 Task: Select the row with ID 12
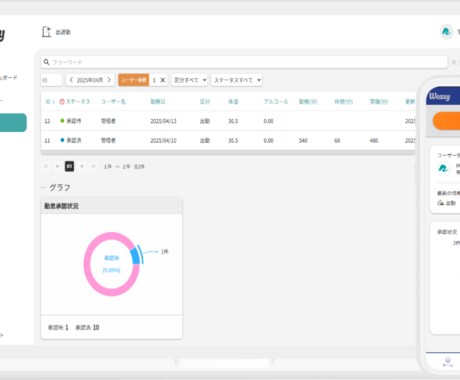(228, 121)
